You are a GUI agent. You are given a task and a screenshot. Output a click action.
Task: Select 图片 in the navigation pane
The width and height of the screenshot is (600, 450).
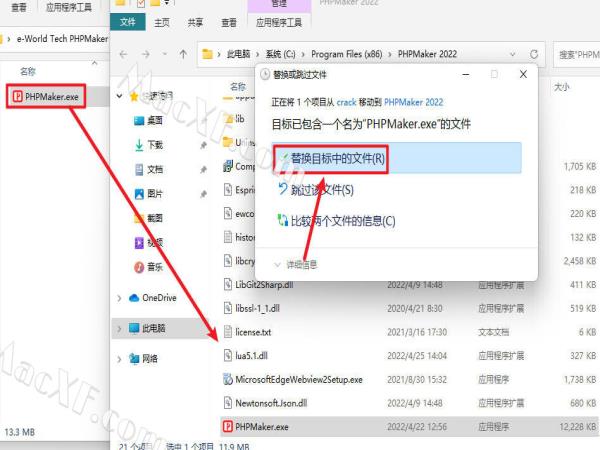148,194
